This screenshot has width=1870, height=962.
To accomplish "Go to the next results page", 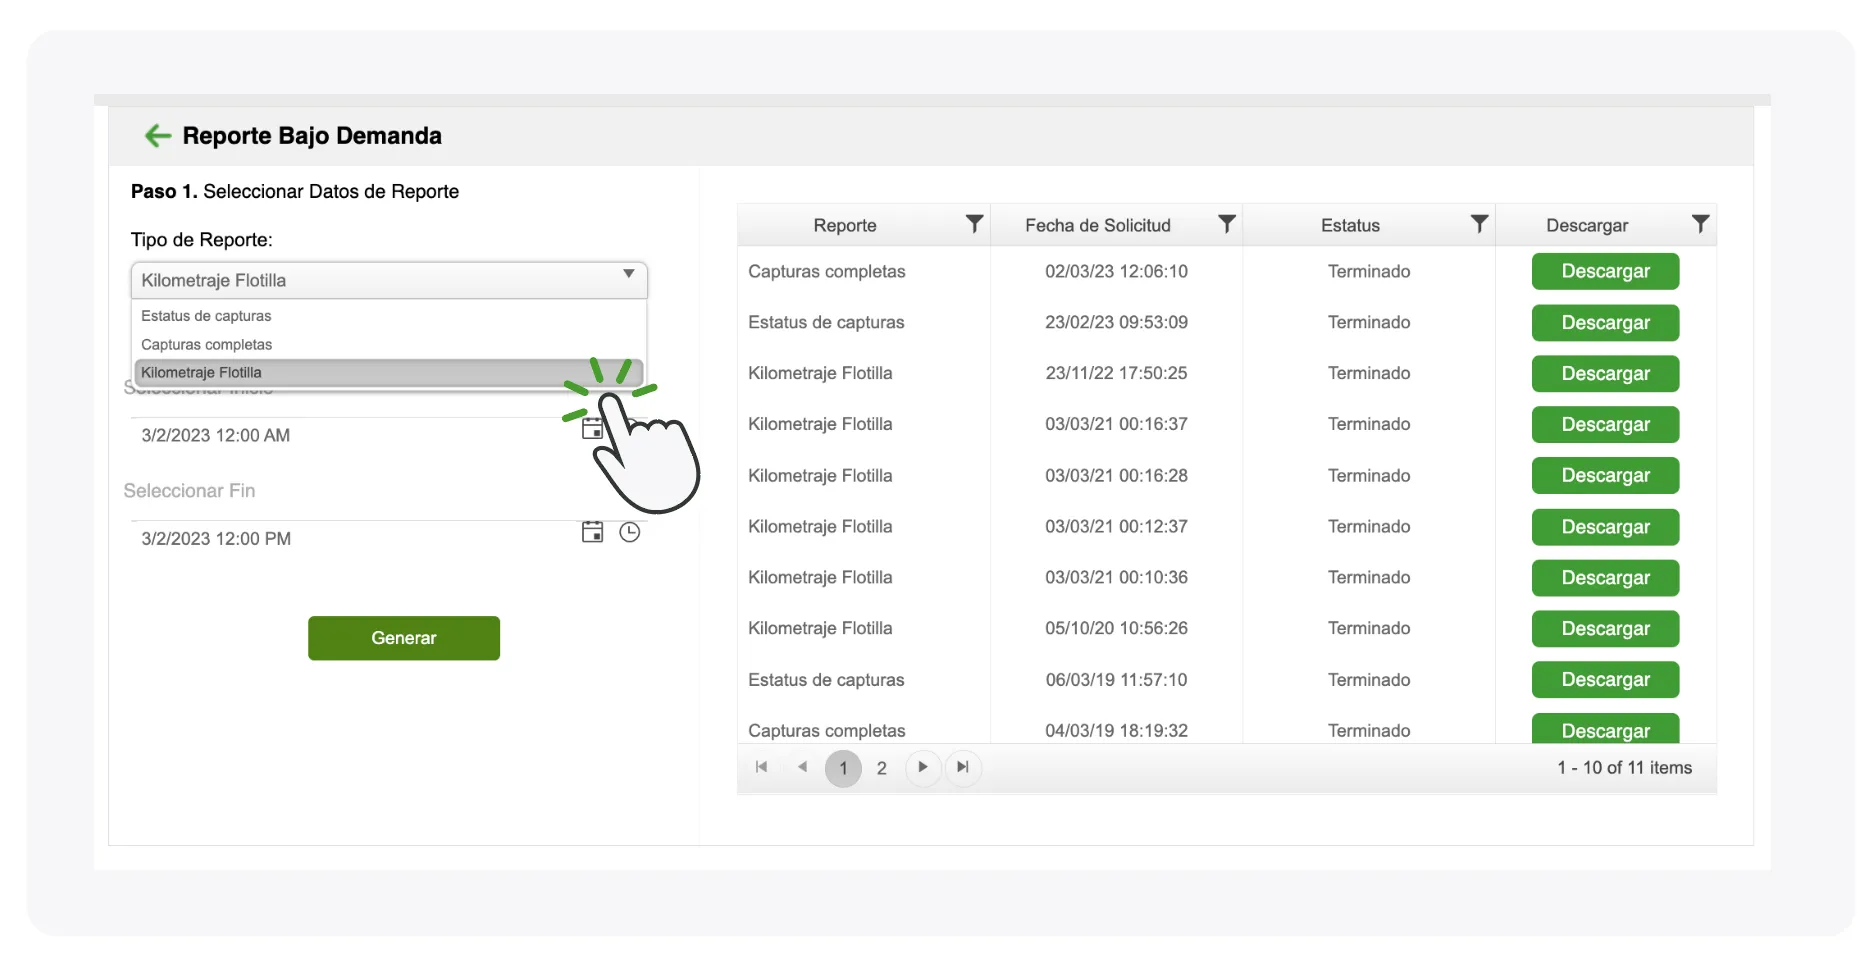I will click(923, 767).
